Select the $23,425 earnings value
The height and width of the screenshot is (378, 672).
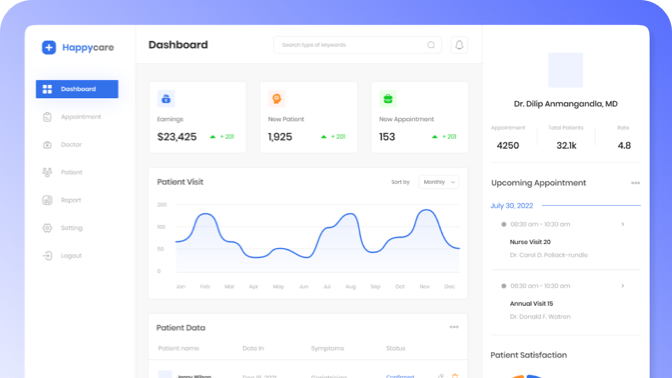[x=177, y=137]
